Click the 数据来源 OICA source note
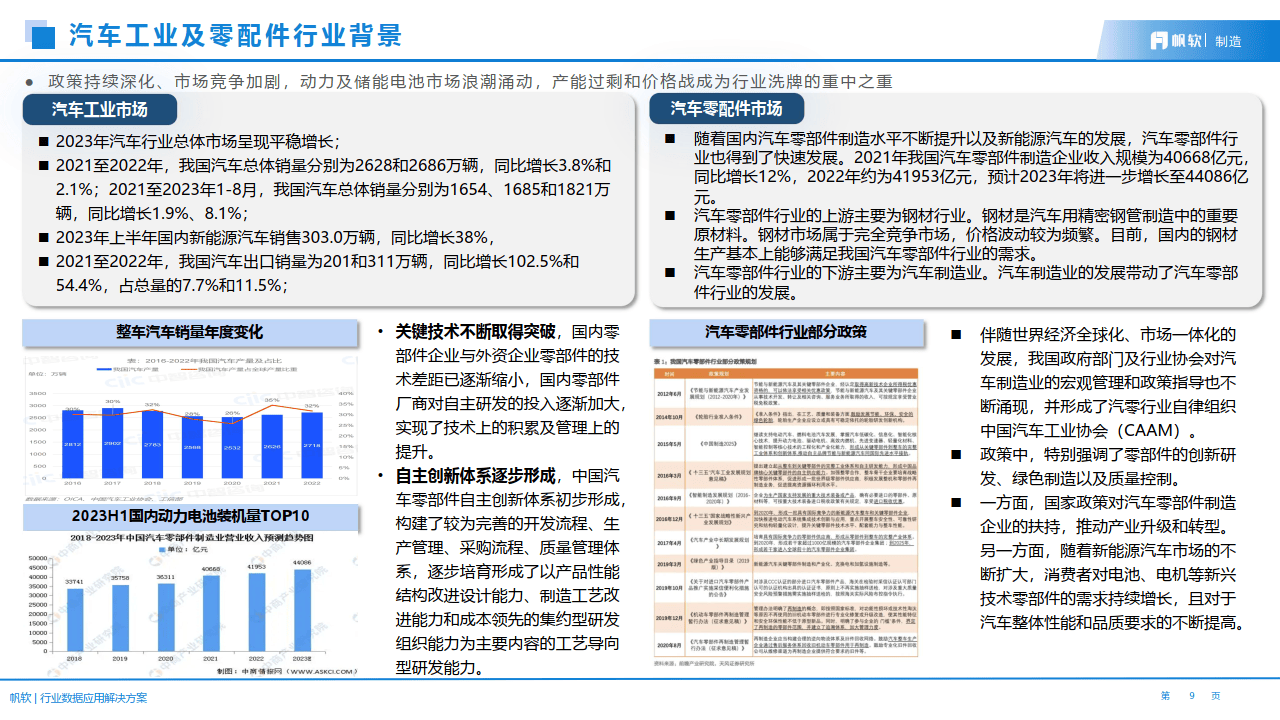Screen dimensions: 1280x720 tap(104, 498)
